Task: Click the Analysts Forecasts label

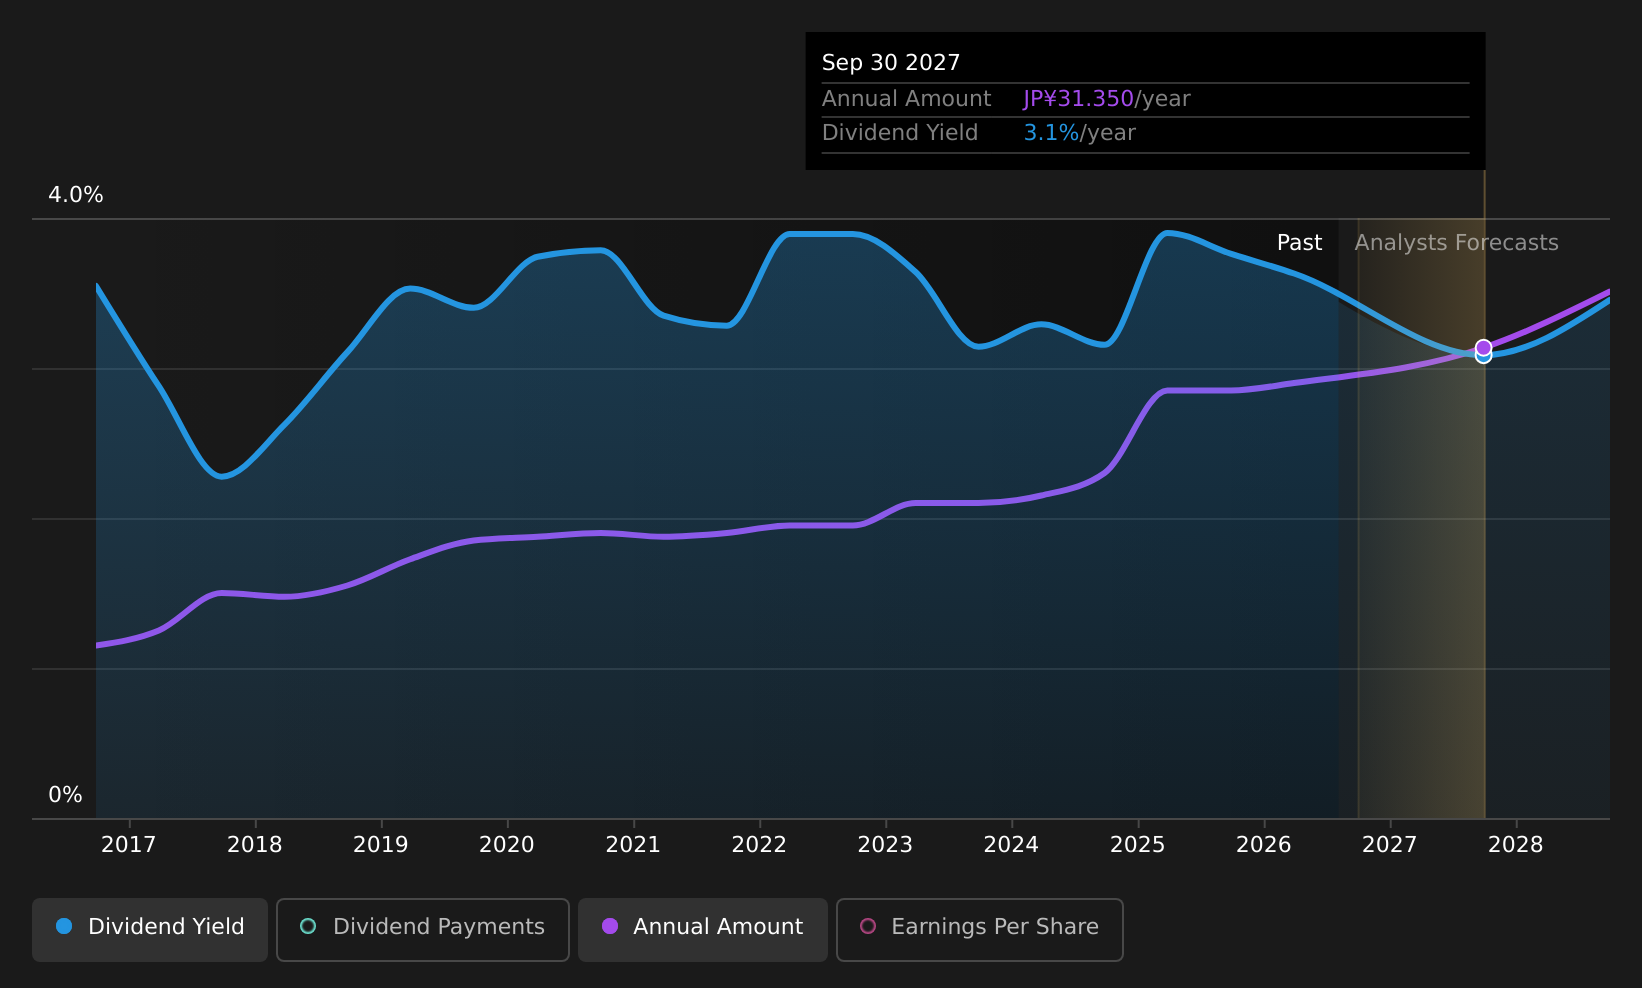Action: (x=1456, y=243)
